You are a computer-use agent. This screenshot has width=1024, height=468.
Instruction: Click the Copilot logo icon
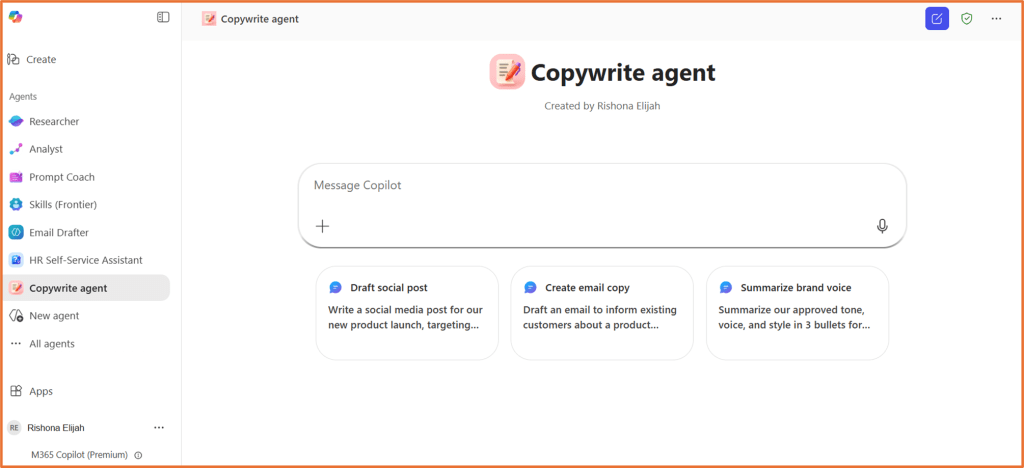click(x=15, y=17)
